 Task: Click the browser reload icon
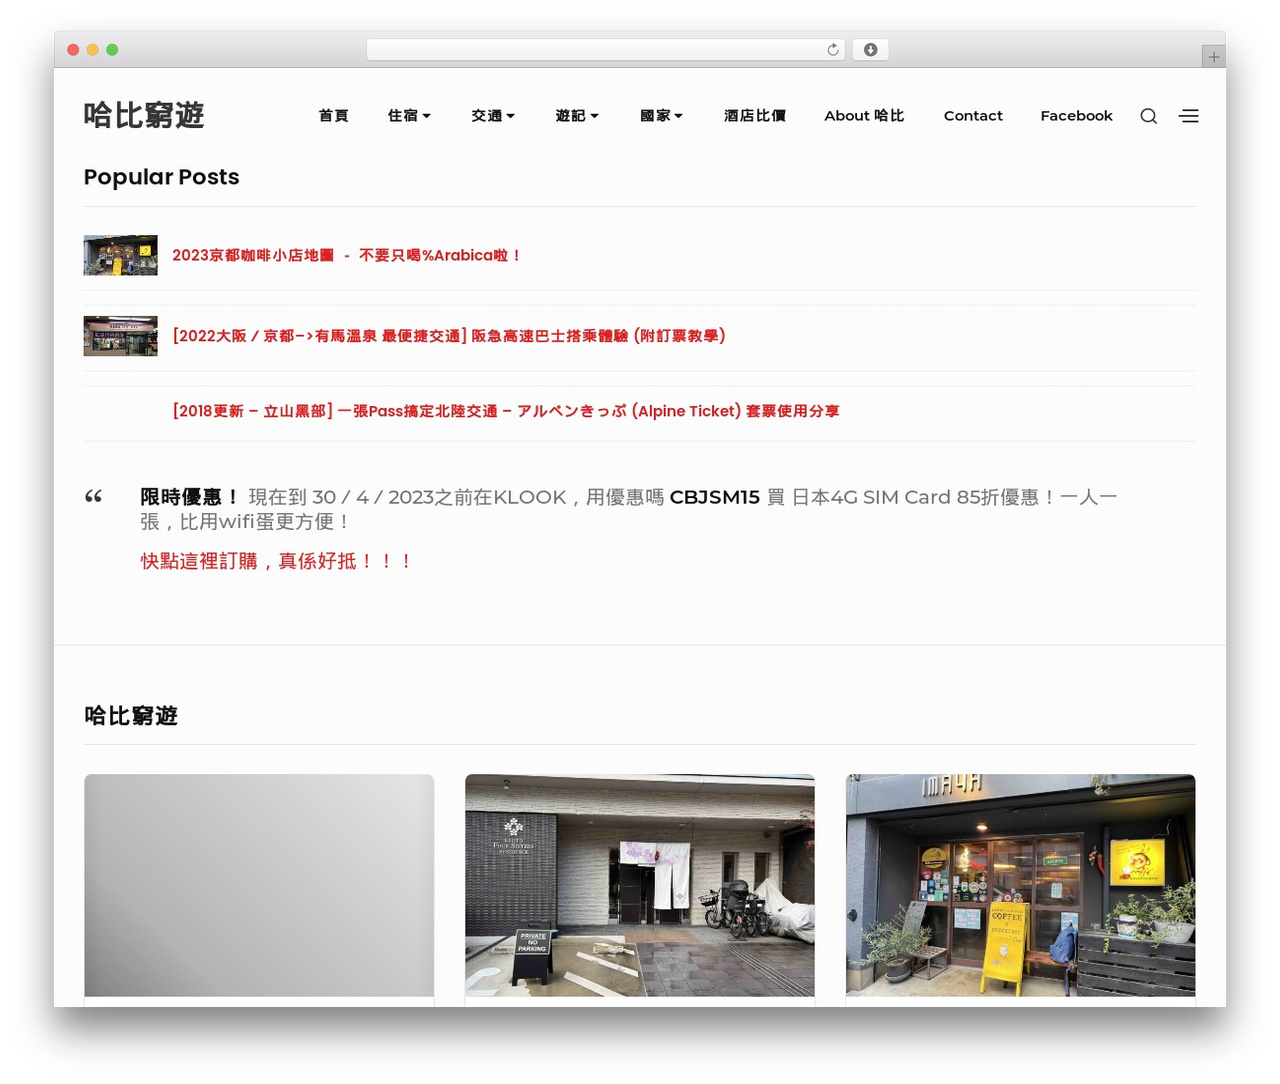tap(833, 50)
